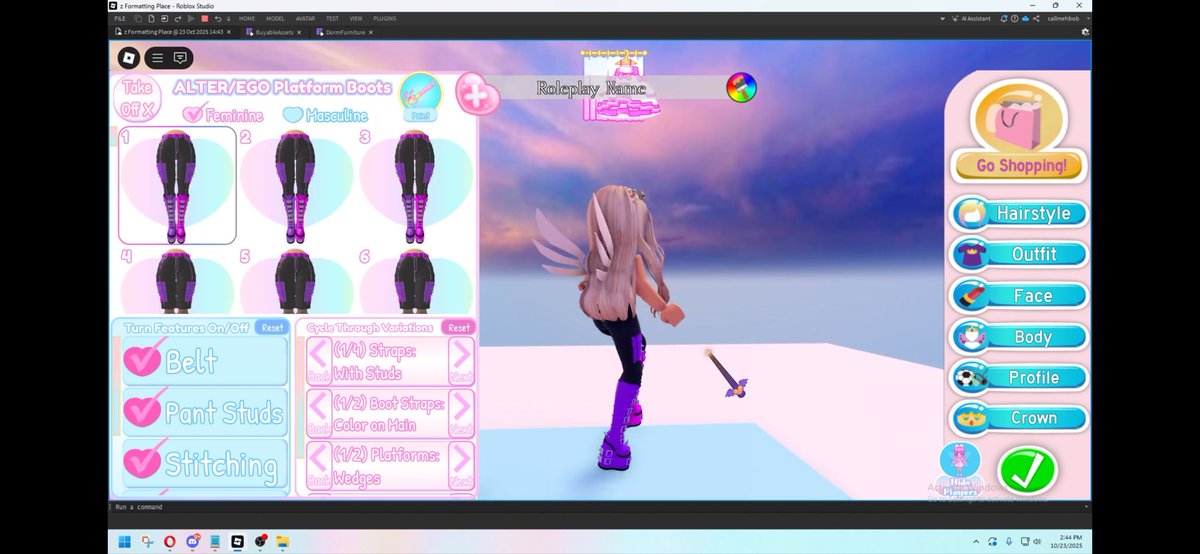Click the Face lipstick icon
The width and height of the screenshot is (1200, 554).
pyautogui.click(x=971, y=295)
